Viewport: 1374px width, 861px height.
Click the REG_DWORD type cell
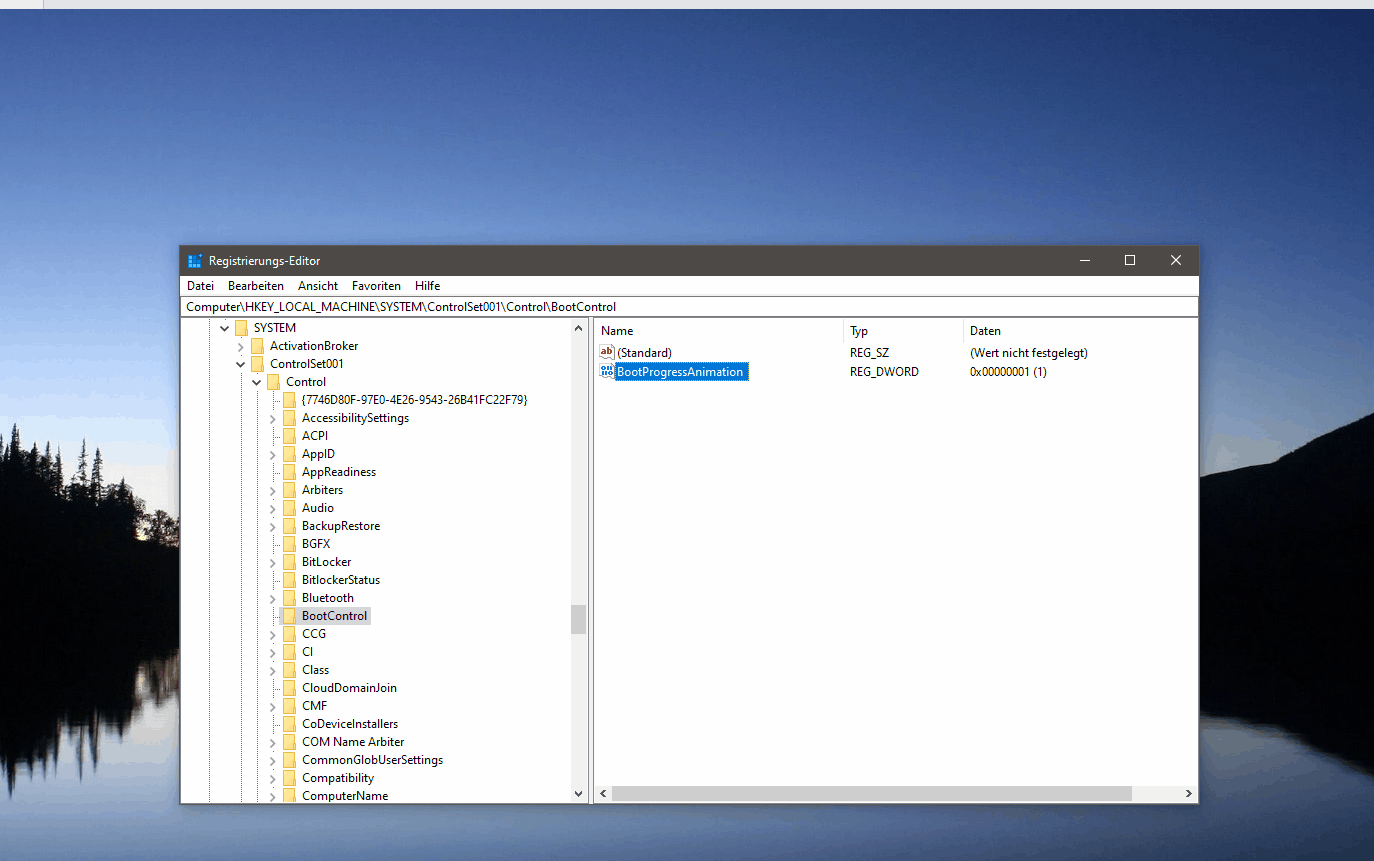pos(884,372)
